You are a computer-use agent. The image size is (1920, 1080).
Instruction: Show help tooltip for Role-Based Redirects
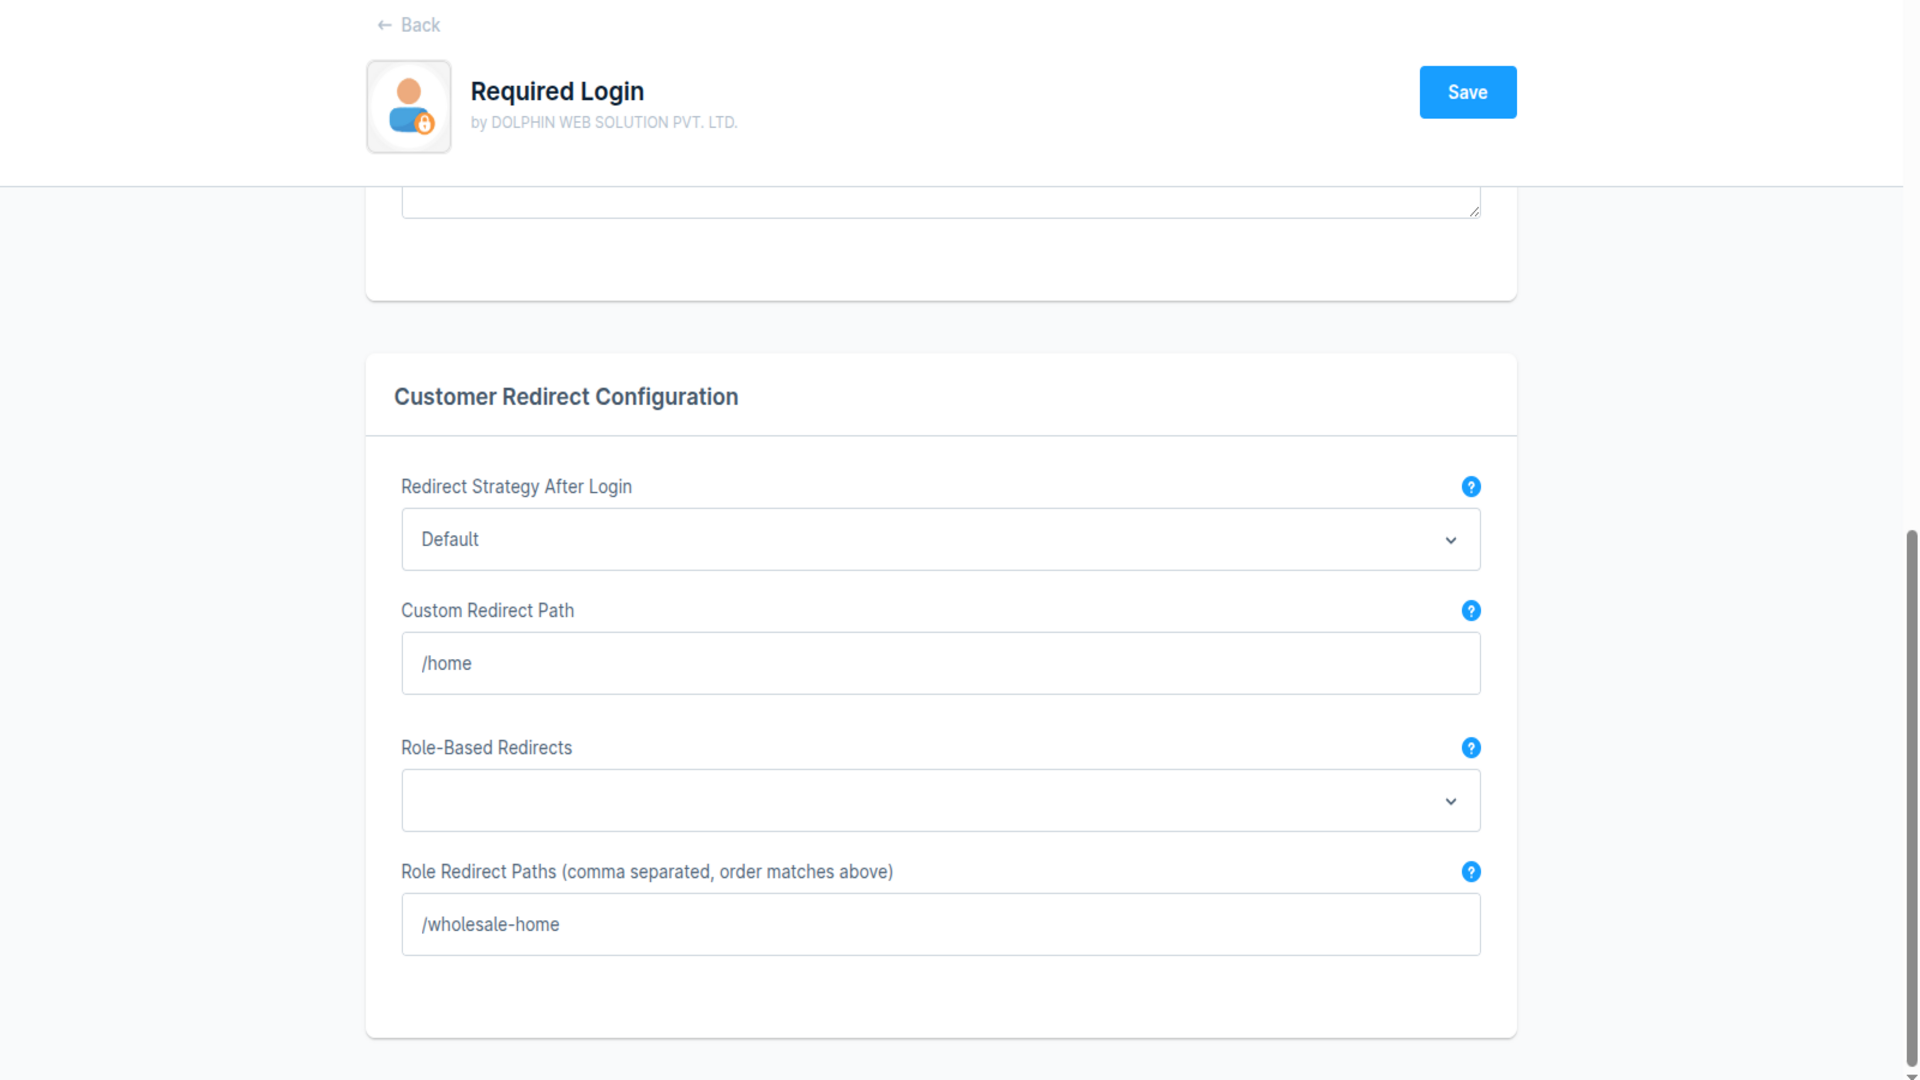pyautogui.click(x=1470, y=748)
